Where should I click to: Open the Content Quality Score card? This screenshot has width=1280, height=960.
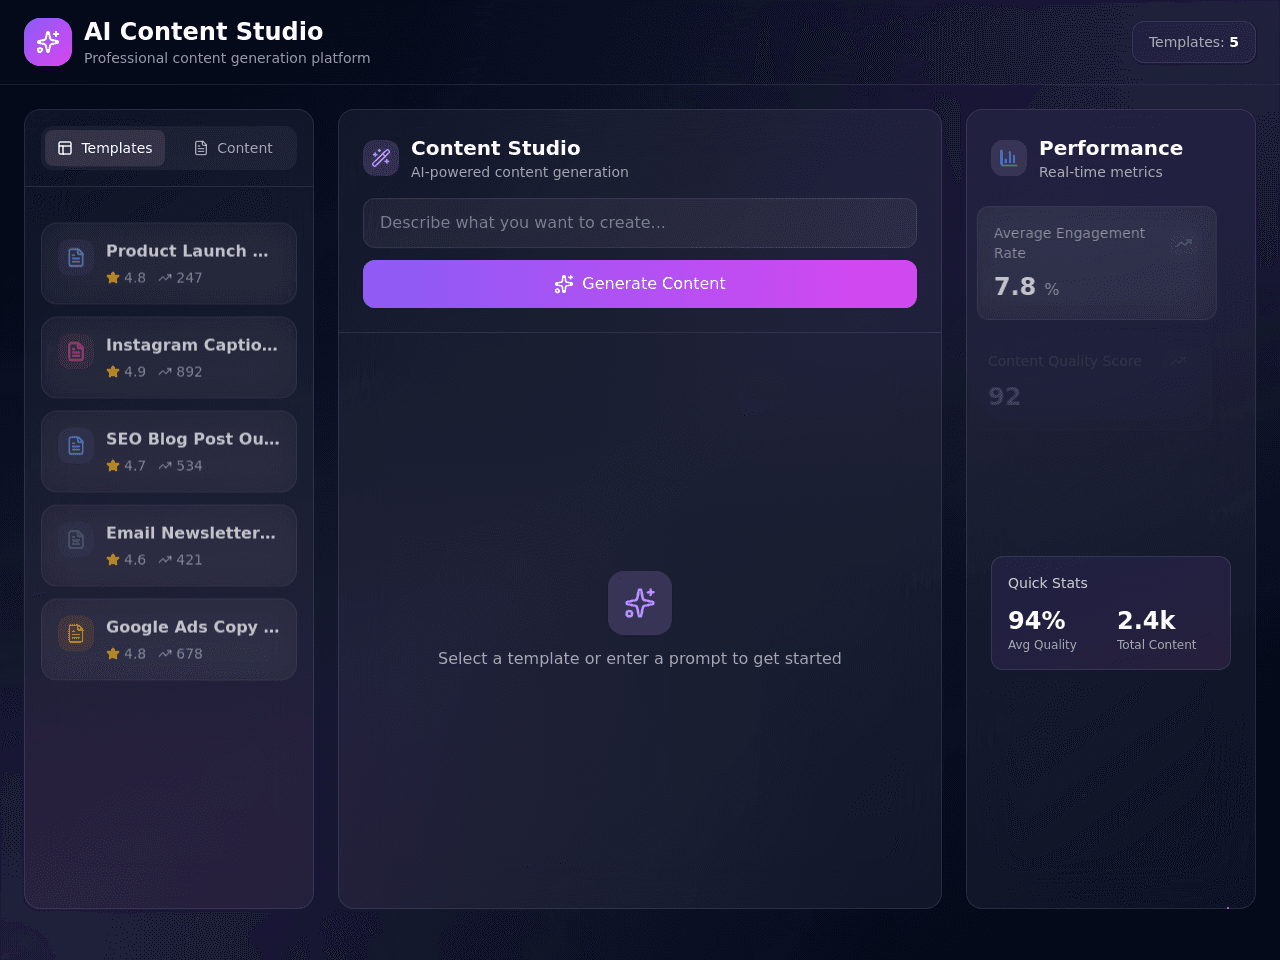(x=1092, y=380)
